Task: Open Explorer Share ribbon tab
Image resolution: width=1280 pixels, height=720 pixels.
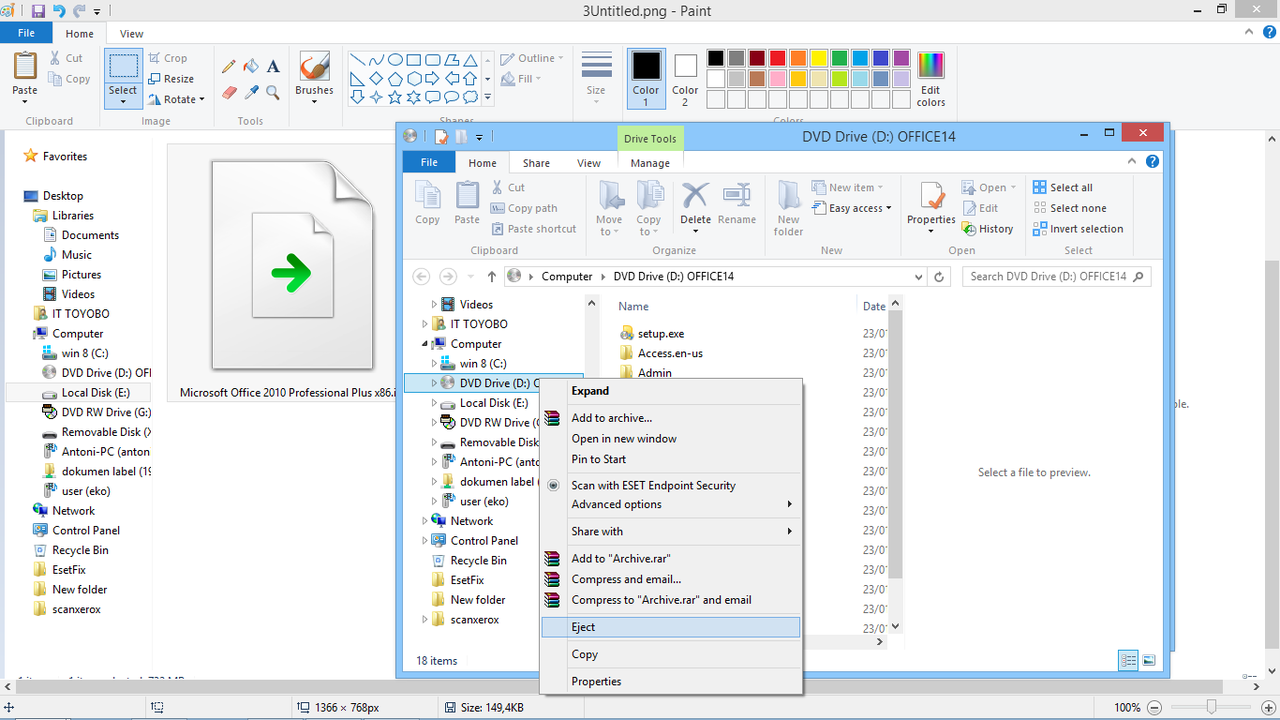Action: click(536, 163)
